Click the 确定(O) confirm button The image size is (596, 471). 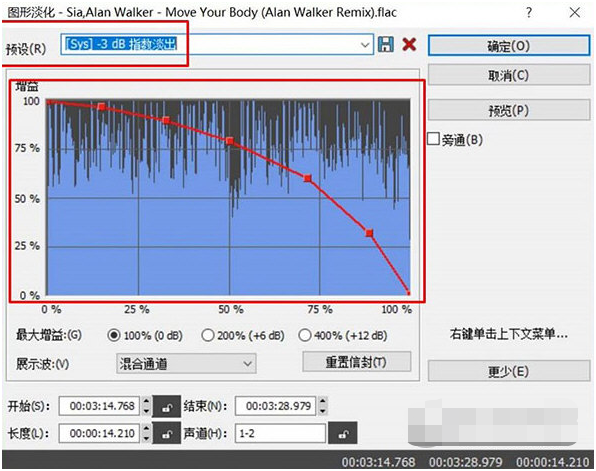(509, 46)
